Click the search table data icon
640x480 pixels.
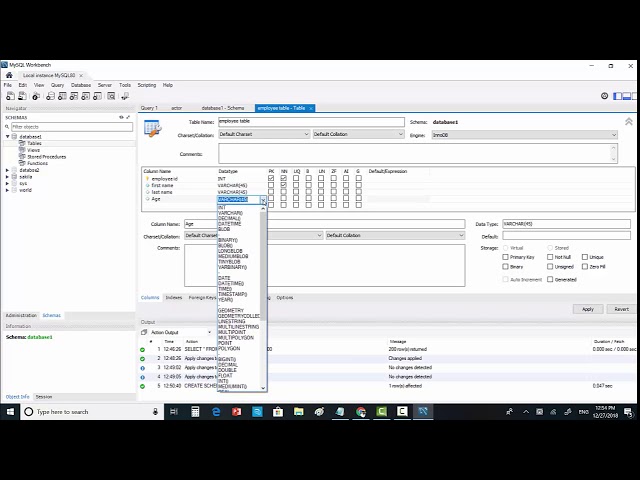111,96
